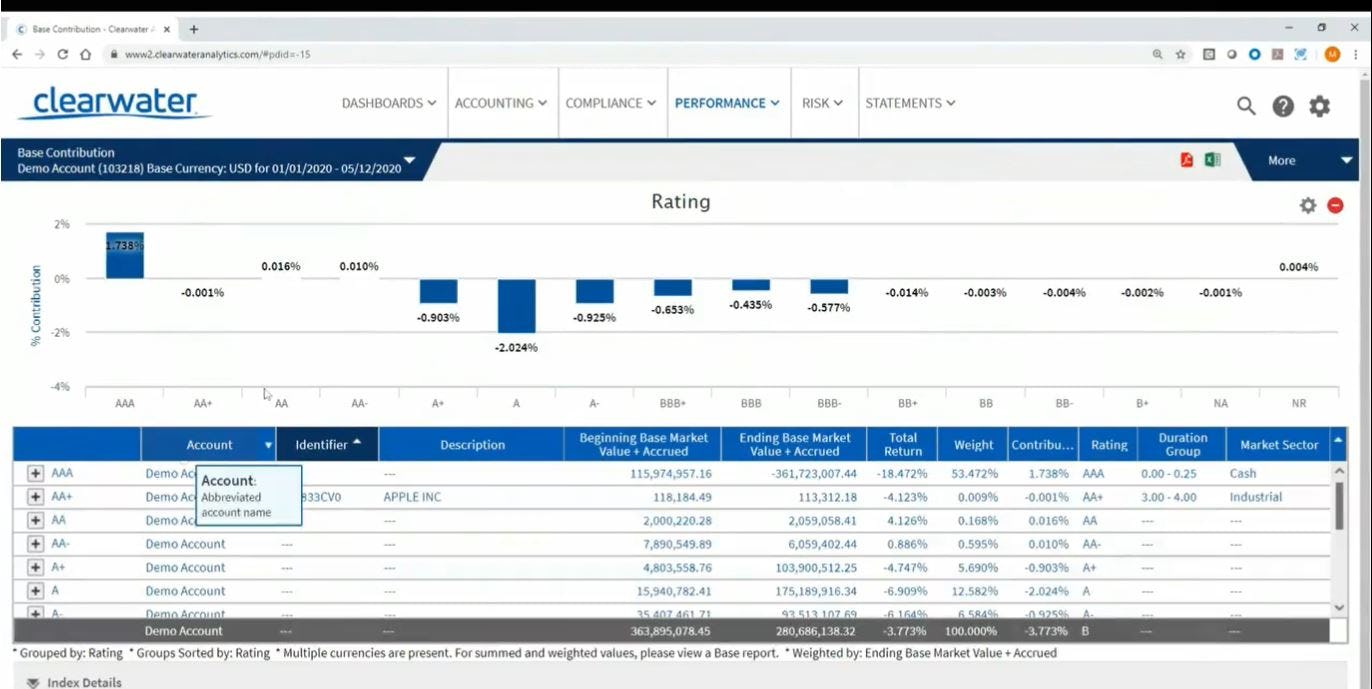Viewport: 1372px width, 689px height.
Task: Open the Clearwater help icon
Action: coord(1282,103)
